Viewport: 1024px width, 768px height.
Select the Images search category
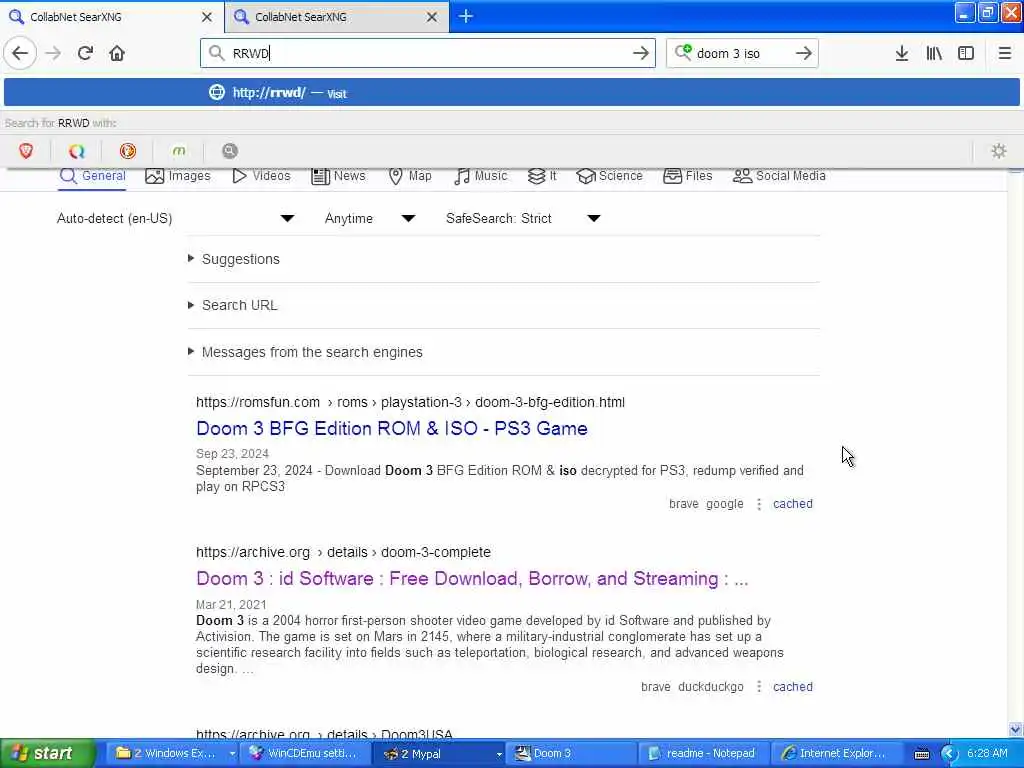click(x=178, y=176)
